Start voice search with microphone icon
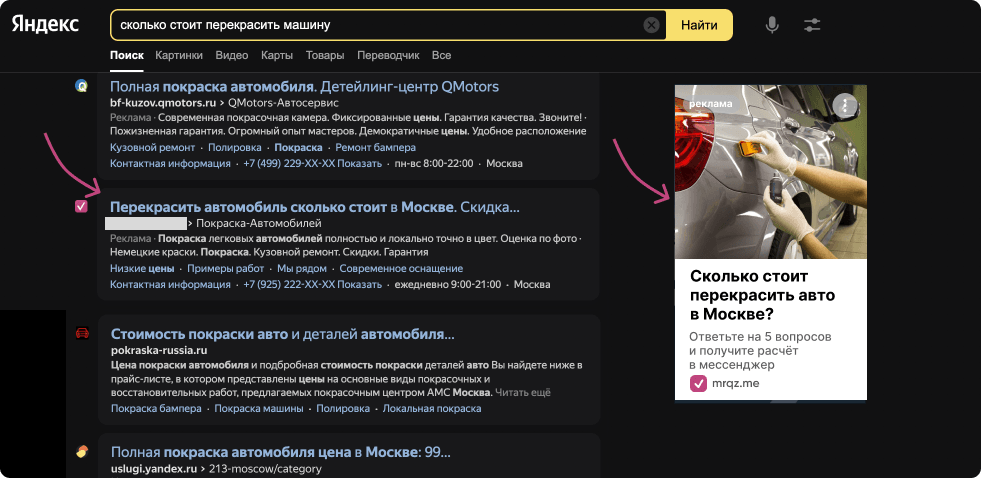The width and height of the screenshot is (981, 478). pos(773,25)
